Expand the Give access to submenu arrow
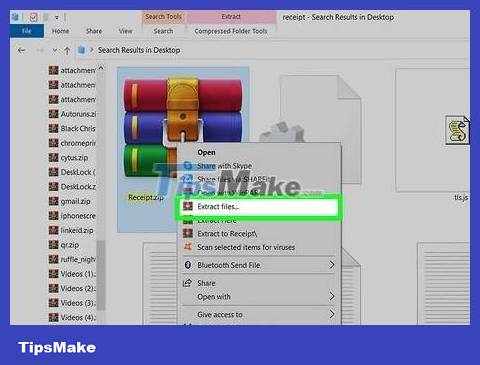480x365 pixels. pyautogui.click(x=332, y=314)
